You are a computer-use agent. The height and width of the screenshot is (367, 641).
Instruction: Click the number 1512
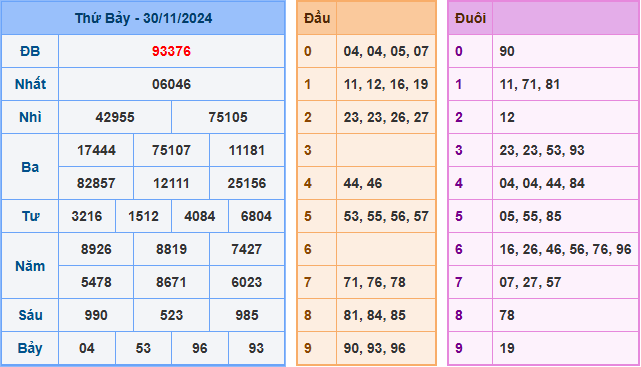[x=143, y=216]
